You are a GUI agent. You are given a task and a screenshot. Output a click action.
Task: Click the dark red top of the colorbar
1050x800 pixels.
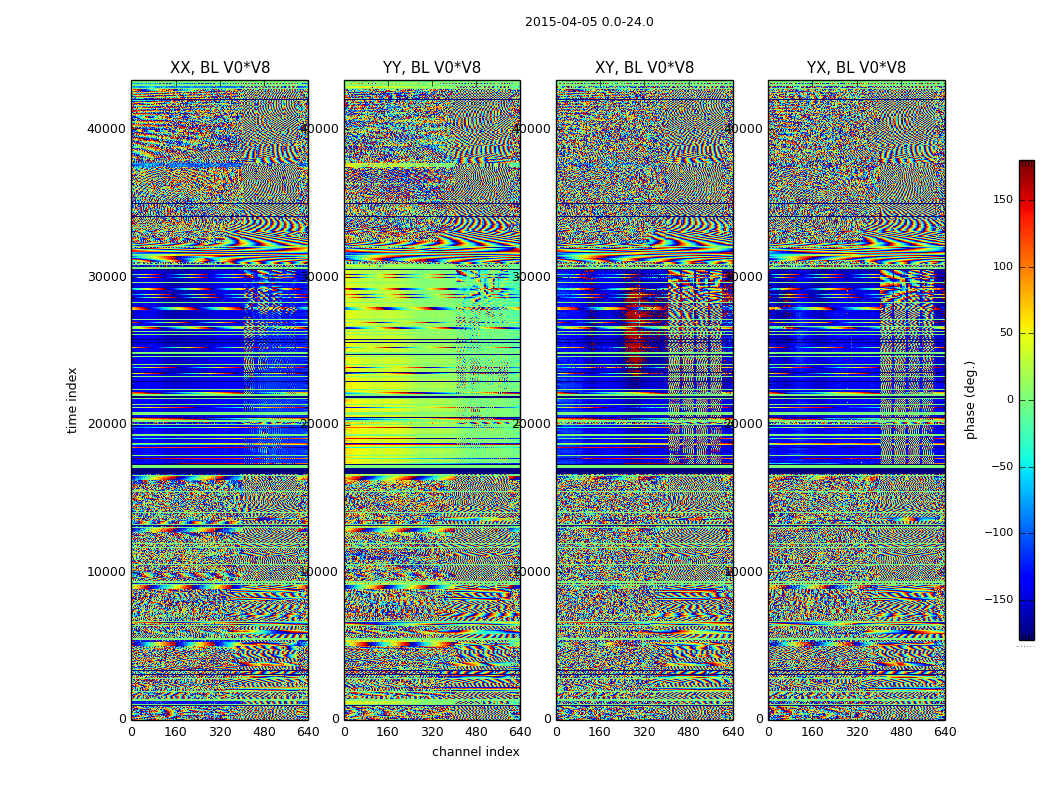click(x=1026, y=166)
